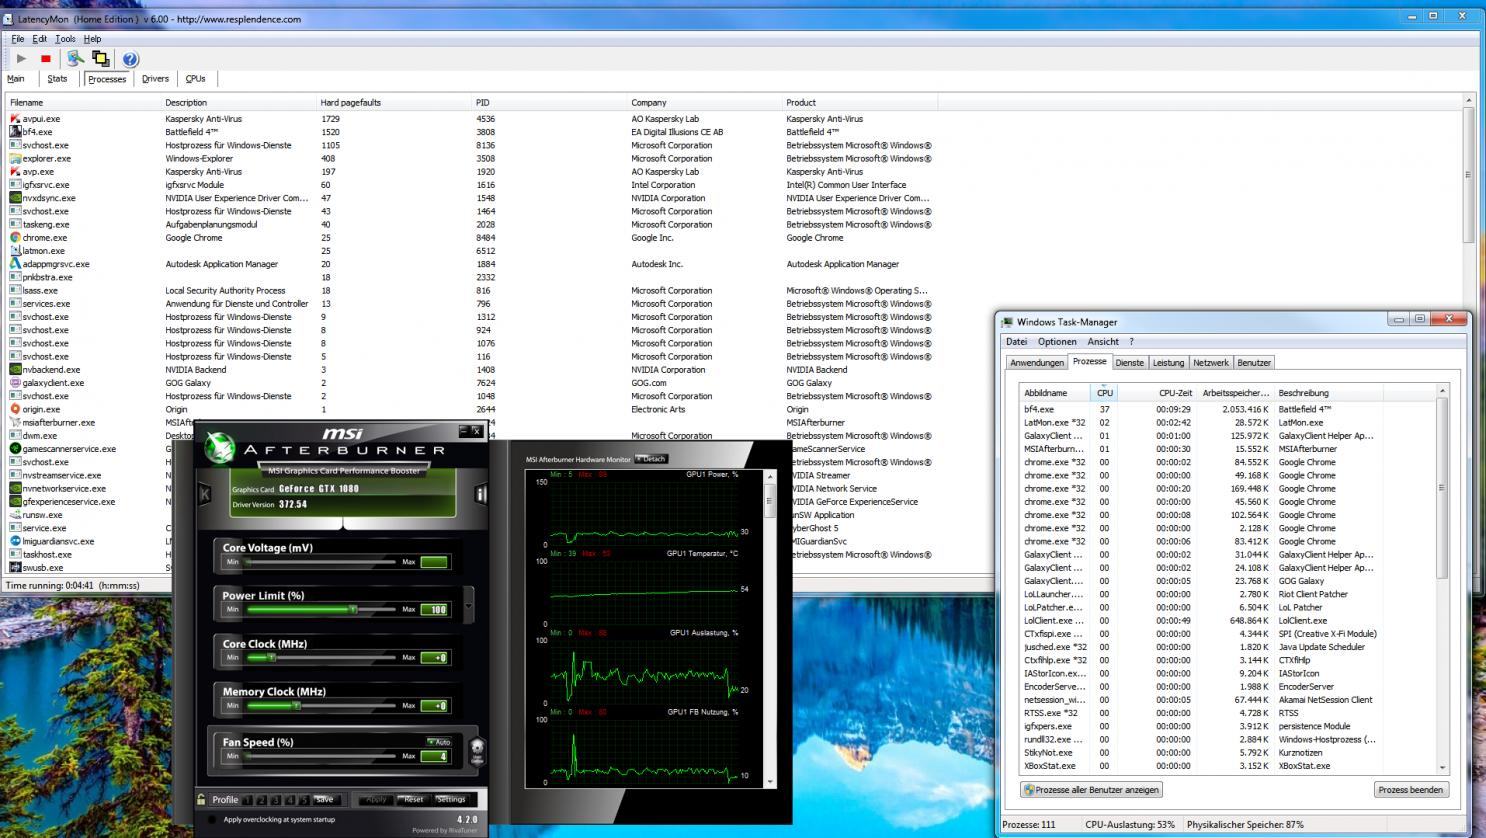Sort Task-Manager by Arbeitsspeicher column
The image size is (1486, 838).
(x=1235, y=393)
